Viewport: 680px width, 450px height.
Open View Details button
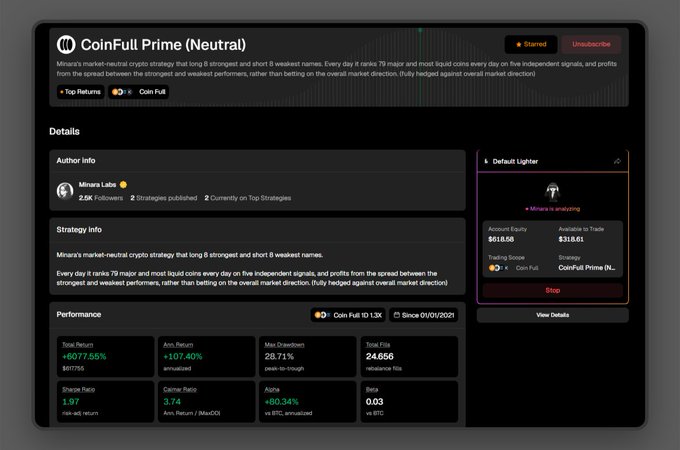552,315
